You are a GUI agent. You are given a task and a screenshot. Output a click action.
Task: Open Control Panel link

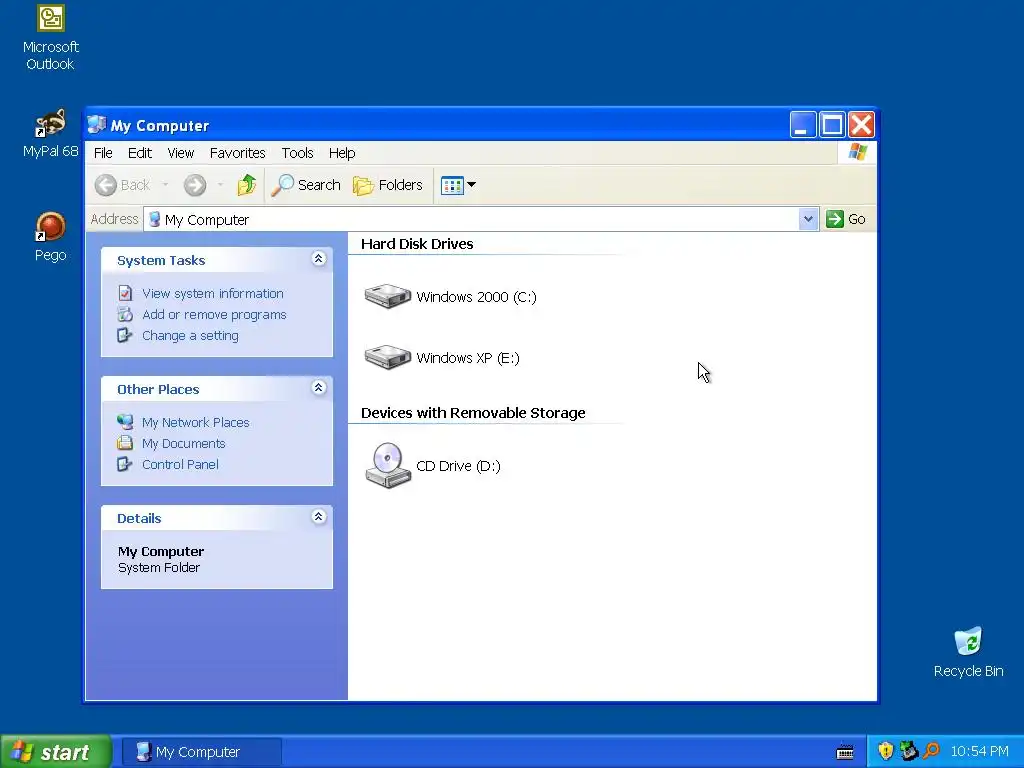click(x=180, y=464)
